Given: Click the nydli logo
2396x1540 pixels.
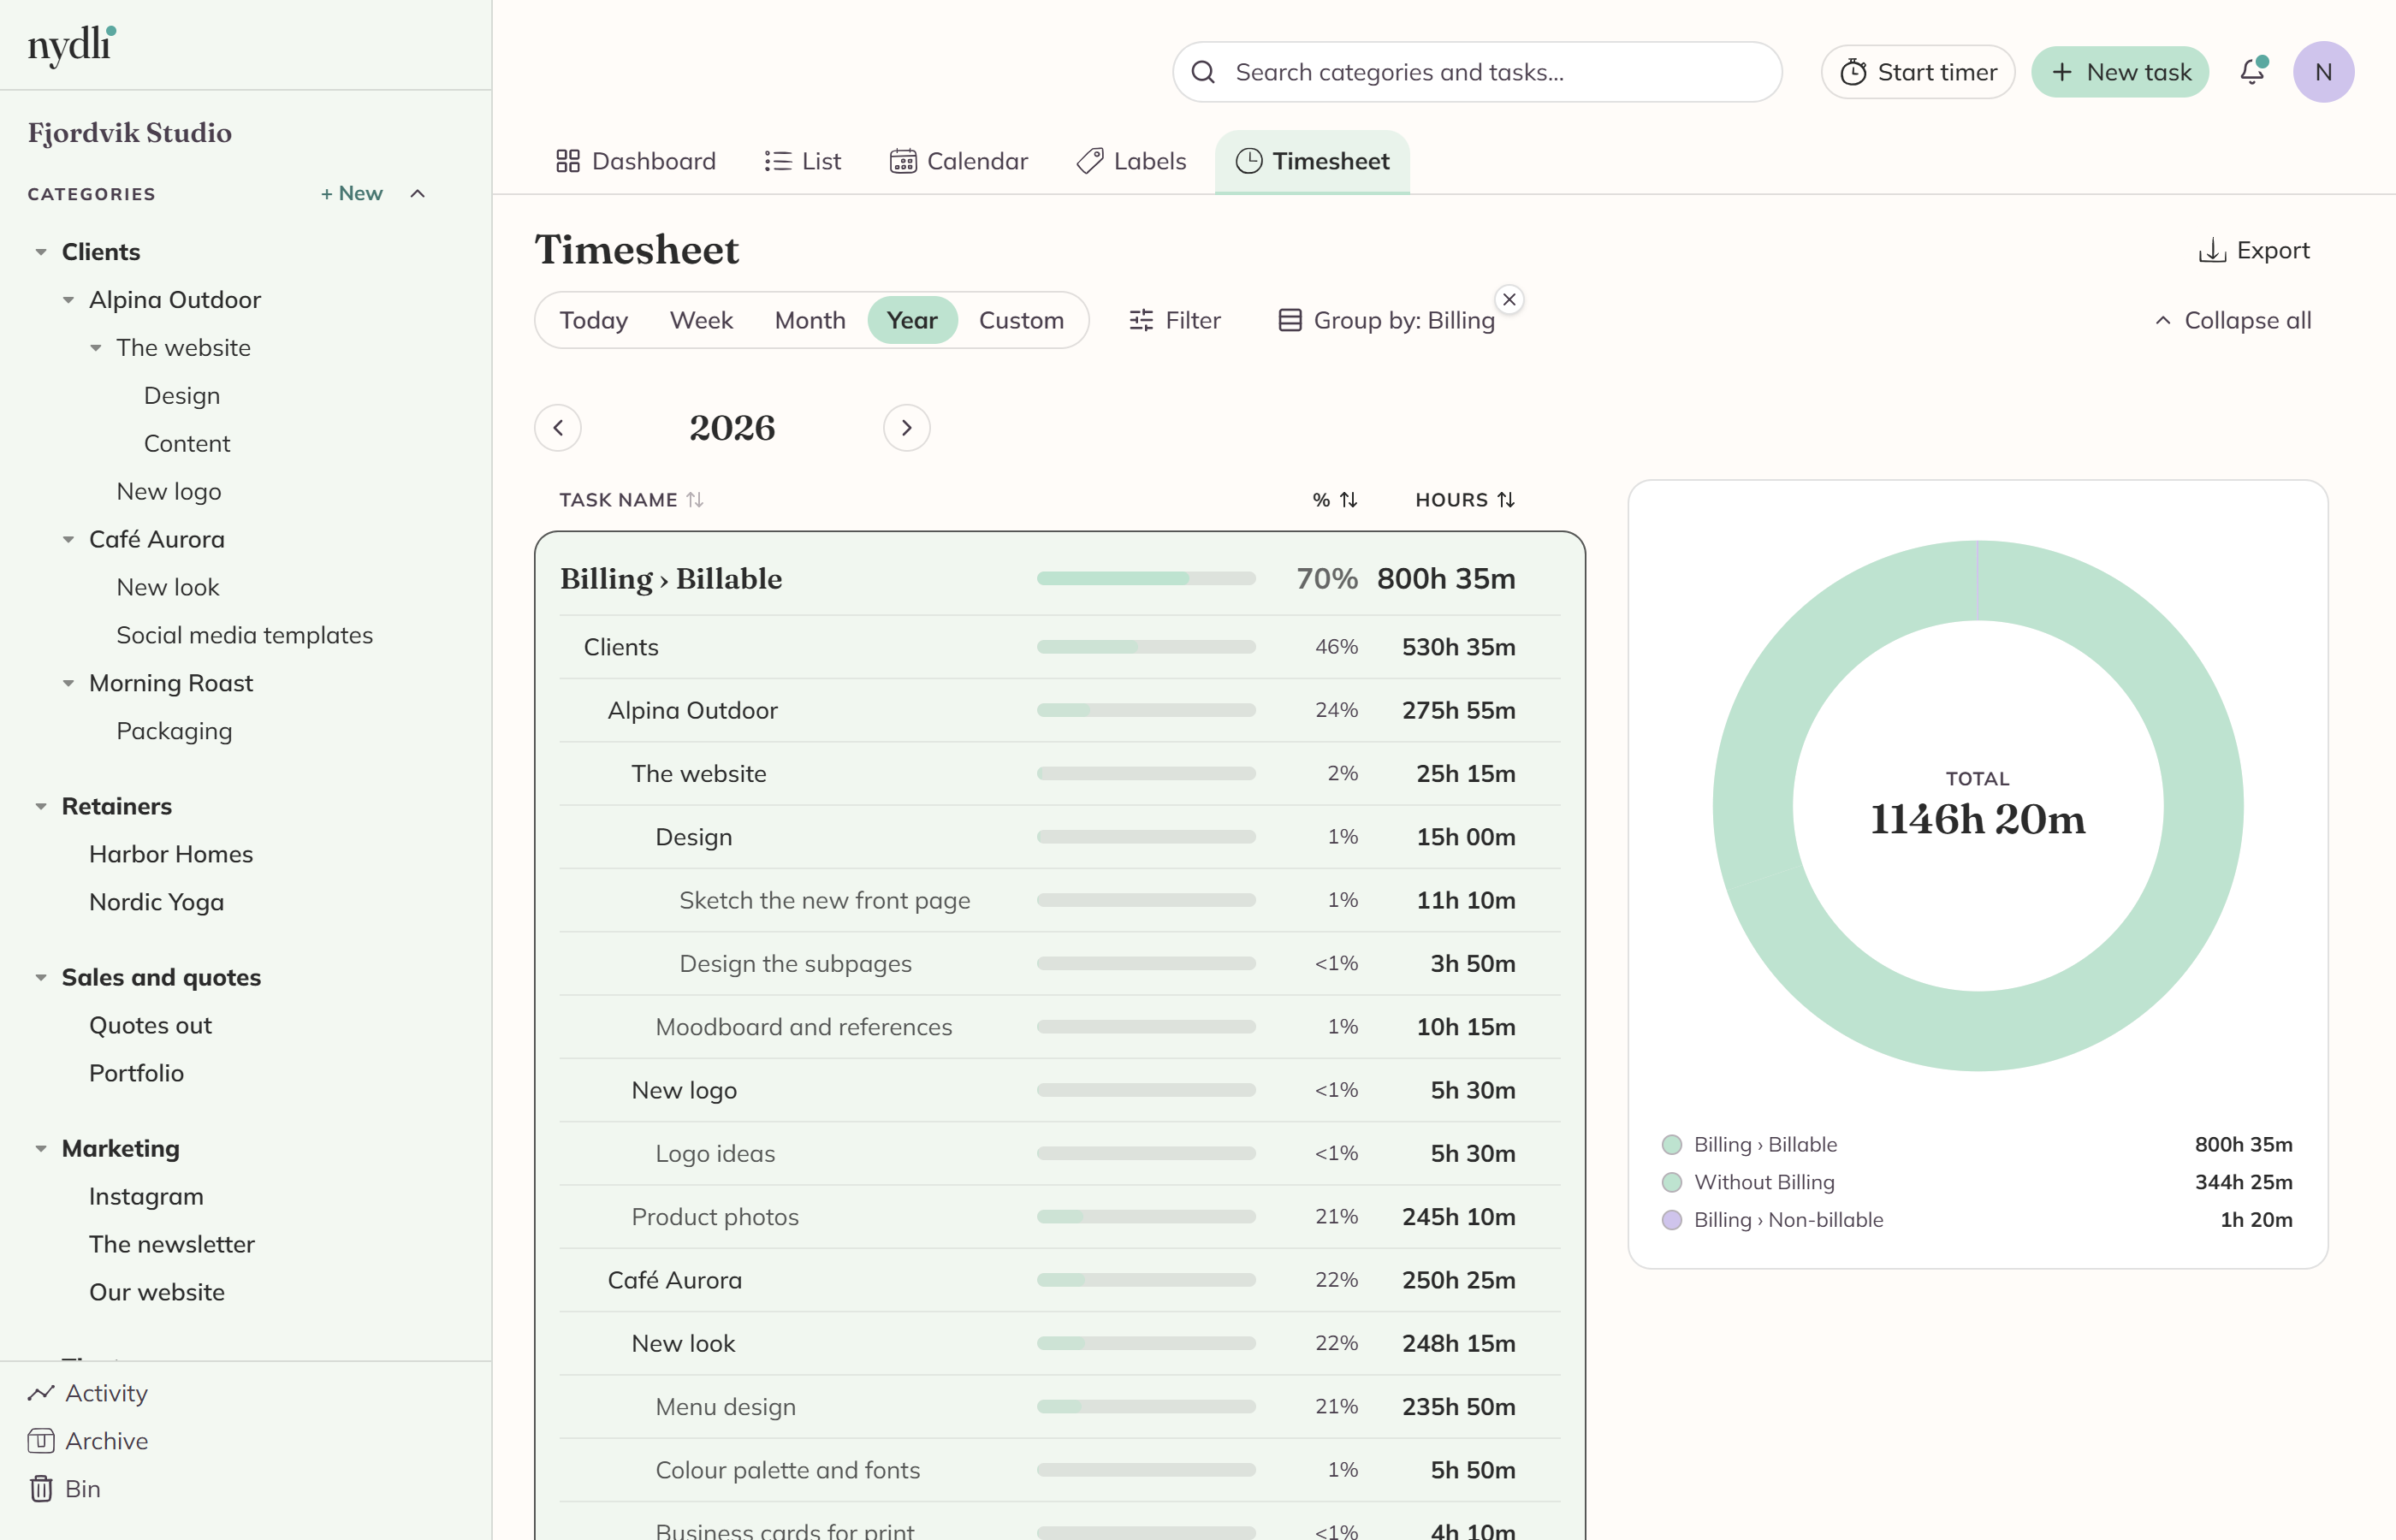Looking at the screenshot, I should click(x=72, y=45).
